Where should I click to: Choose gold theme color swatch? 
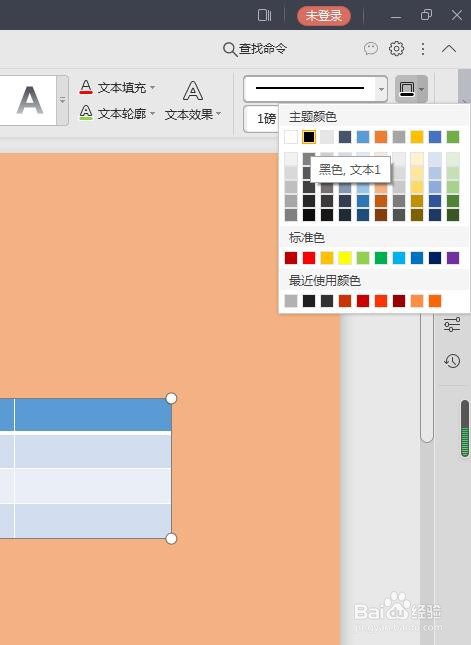coord(417,137)
